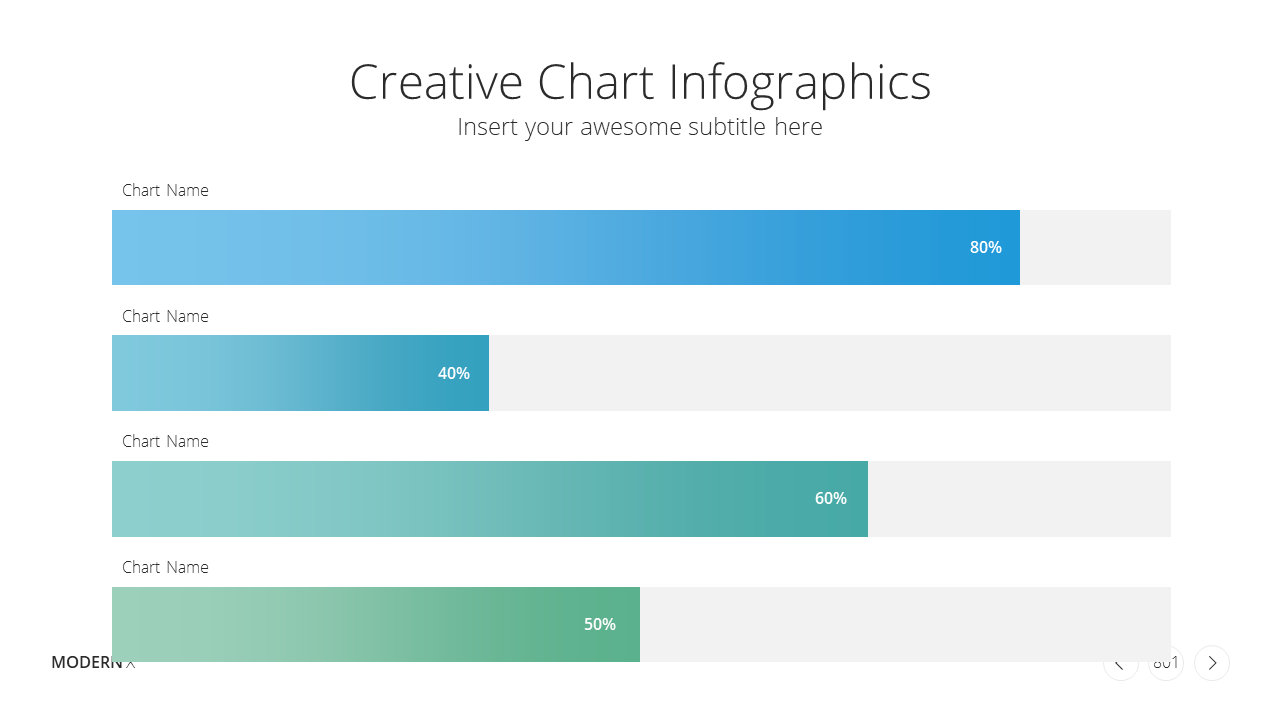Select the Chart Name label above 40% bar
Screen dimensions: 1280x720
point(165,316)
